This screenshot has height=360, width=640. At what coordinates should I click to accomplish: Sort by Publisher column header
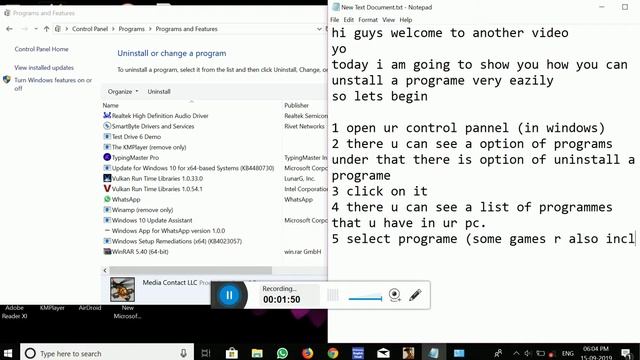click(x=296, y=105)
